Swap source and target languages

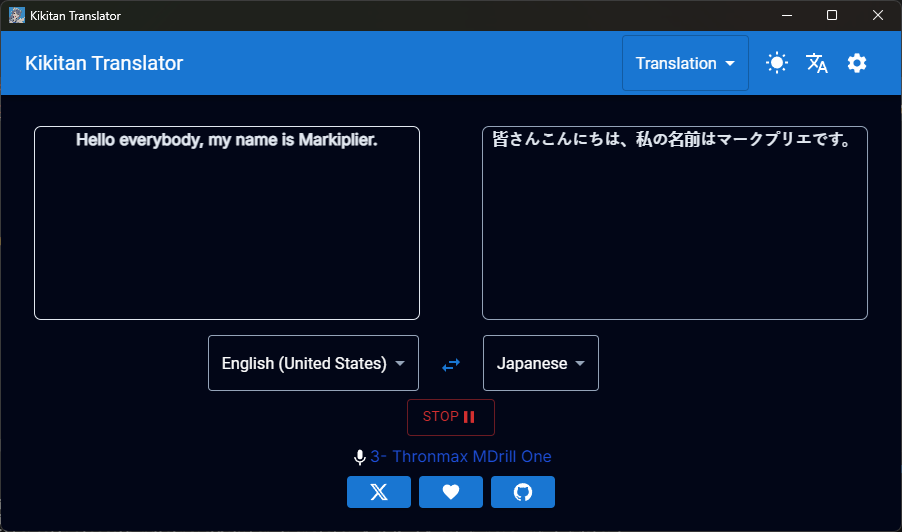tap(451, 364)
